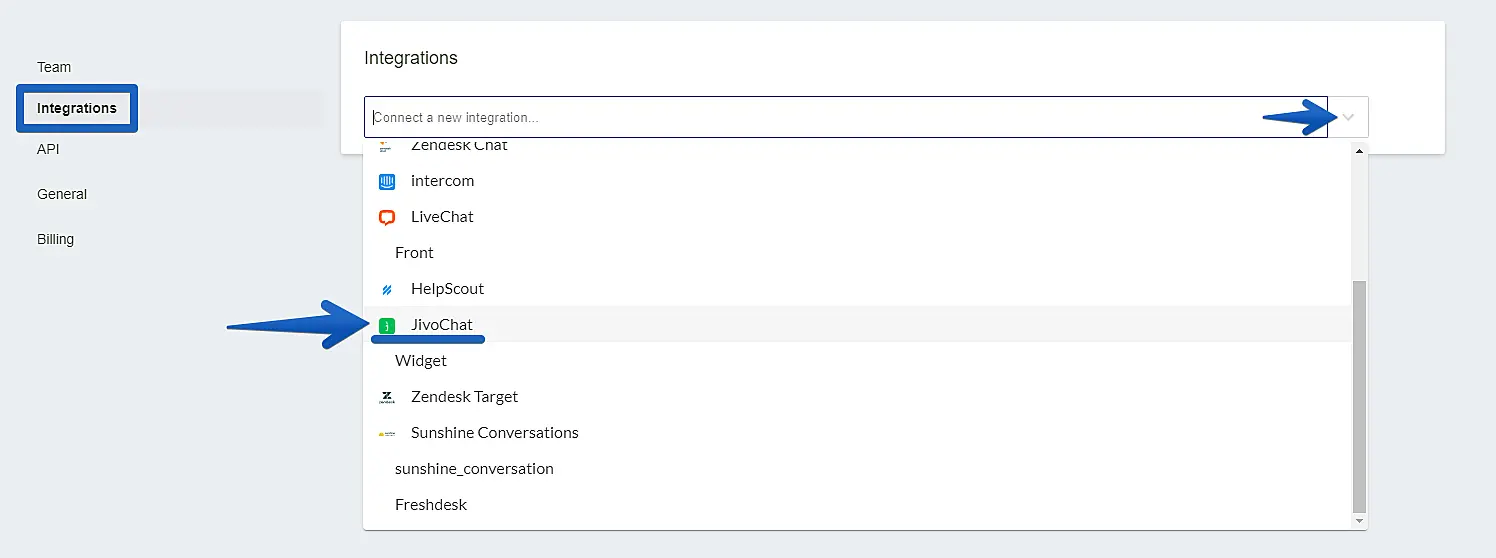Click the Zendesk Target logo icon
1496x558 pixels.
(x=387, y=397)
